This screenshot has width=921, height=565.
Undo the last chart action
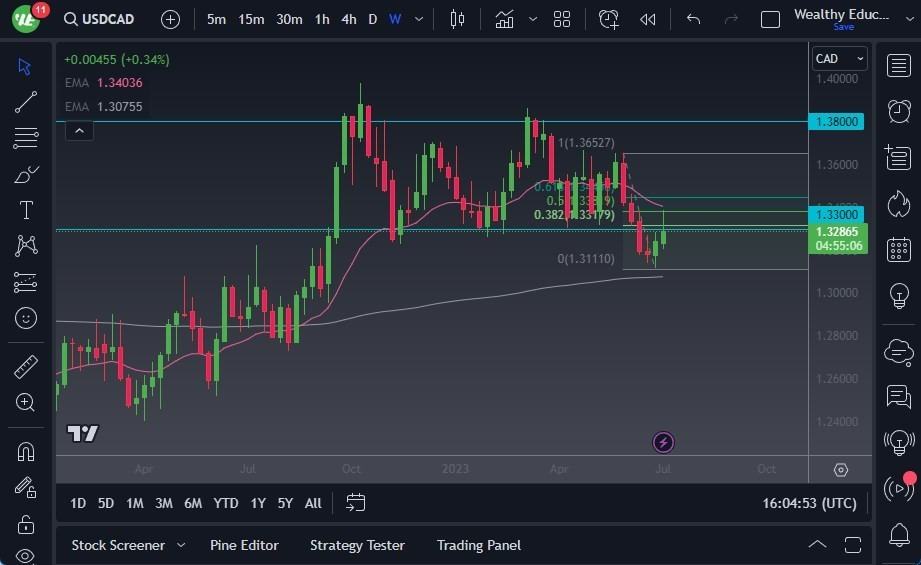pyautogui.click(x=694, y=19)
